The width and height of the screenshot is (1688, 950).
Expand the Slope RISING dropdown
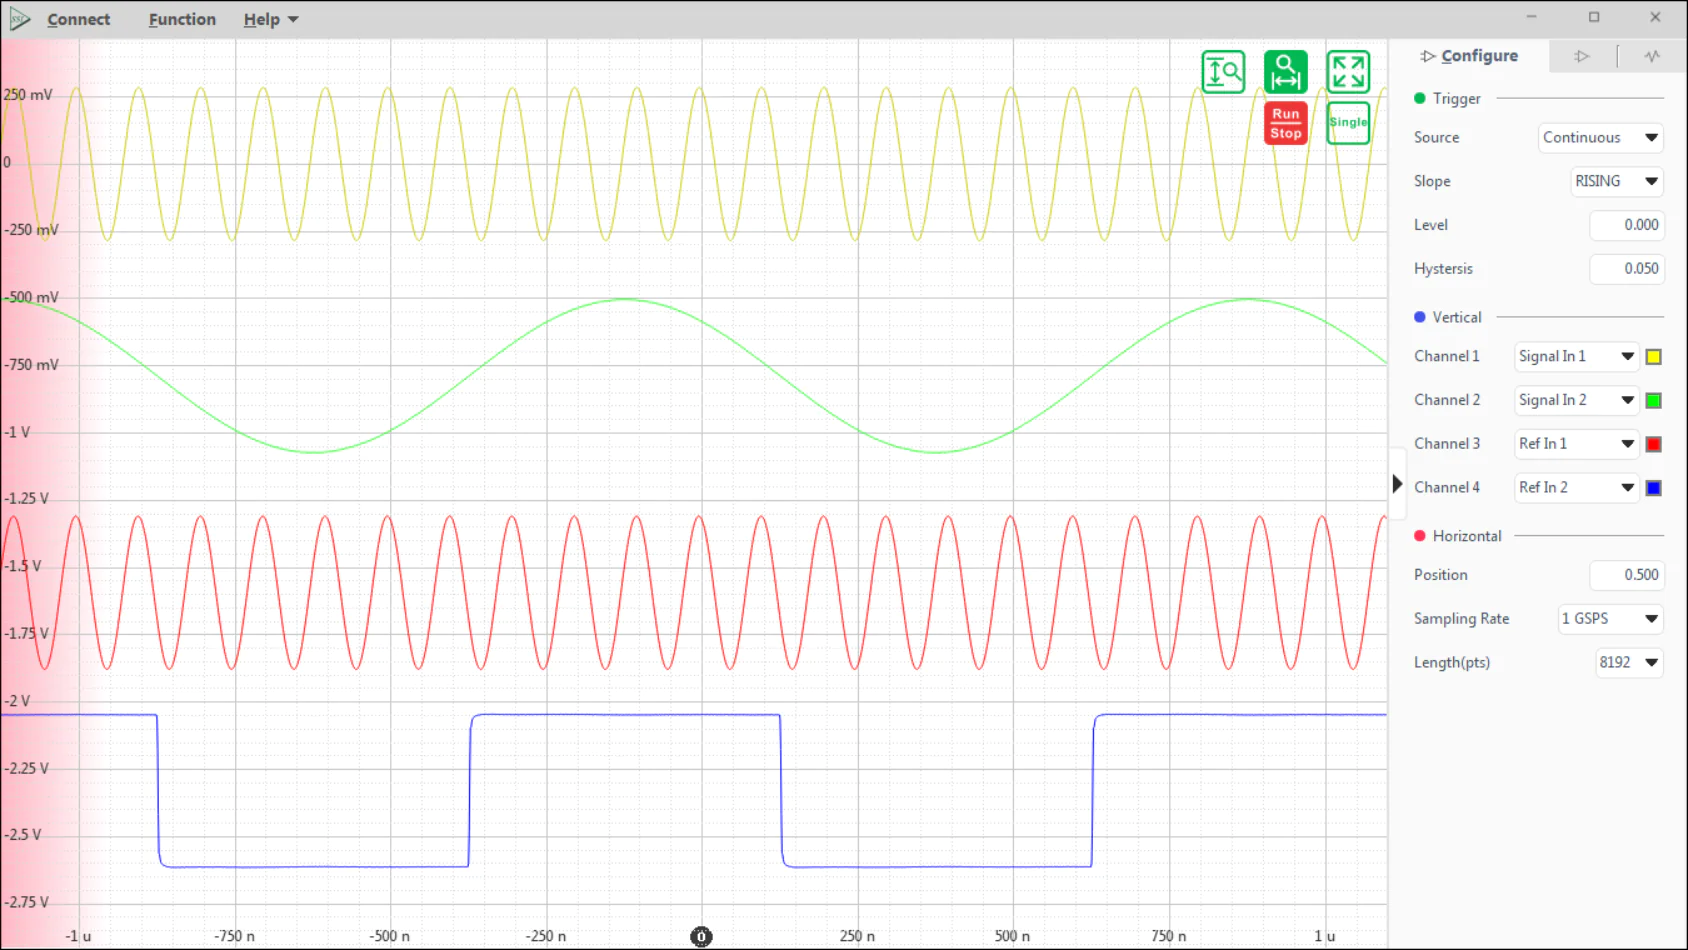[1615, 181]
